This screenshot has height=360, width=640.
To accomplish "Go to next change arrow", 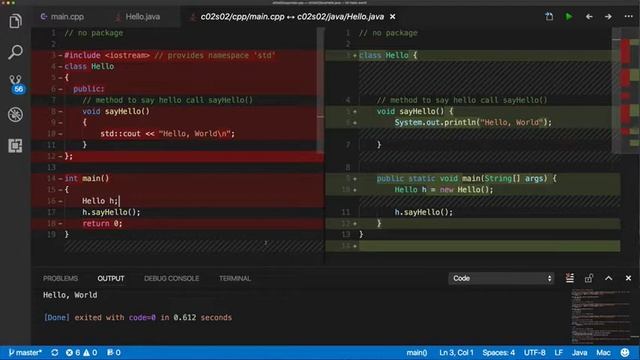I will pos(608,17).
